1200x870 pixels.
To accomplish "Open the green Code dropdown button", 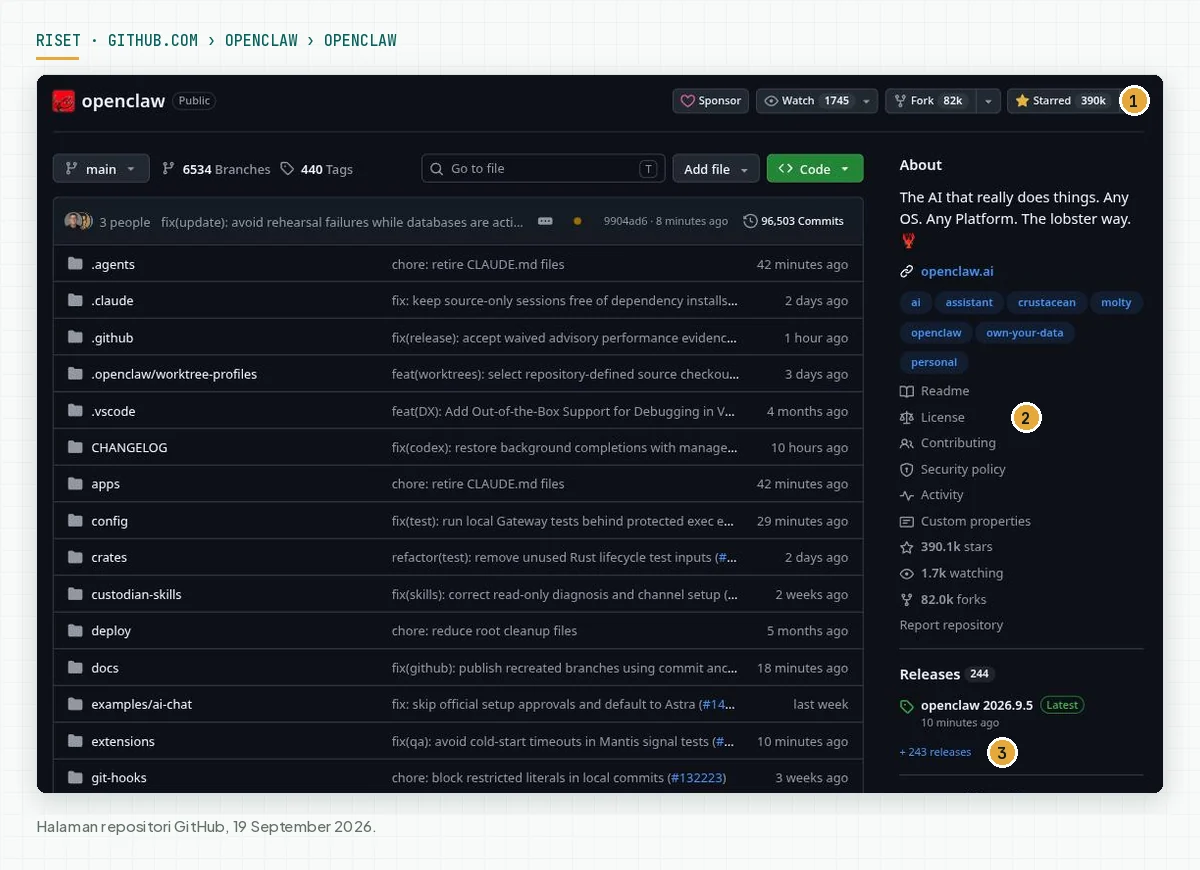I will tap(815, 169).
